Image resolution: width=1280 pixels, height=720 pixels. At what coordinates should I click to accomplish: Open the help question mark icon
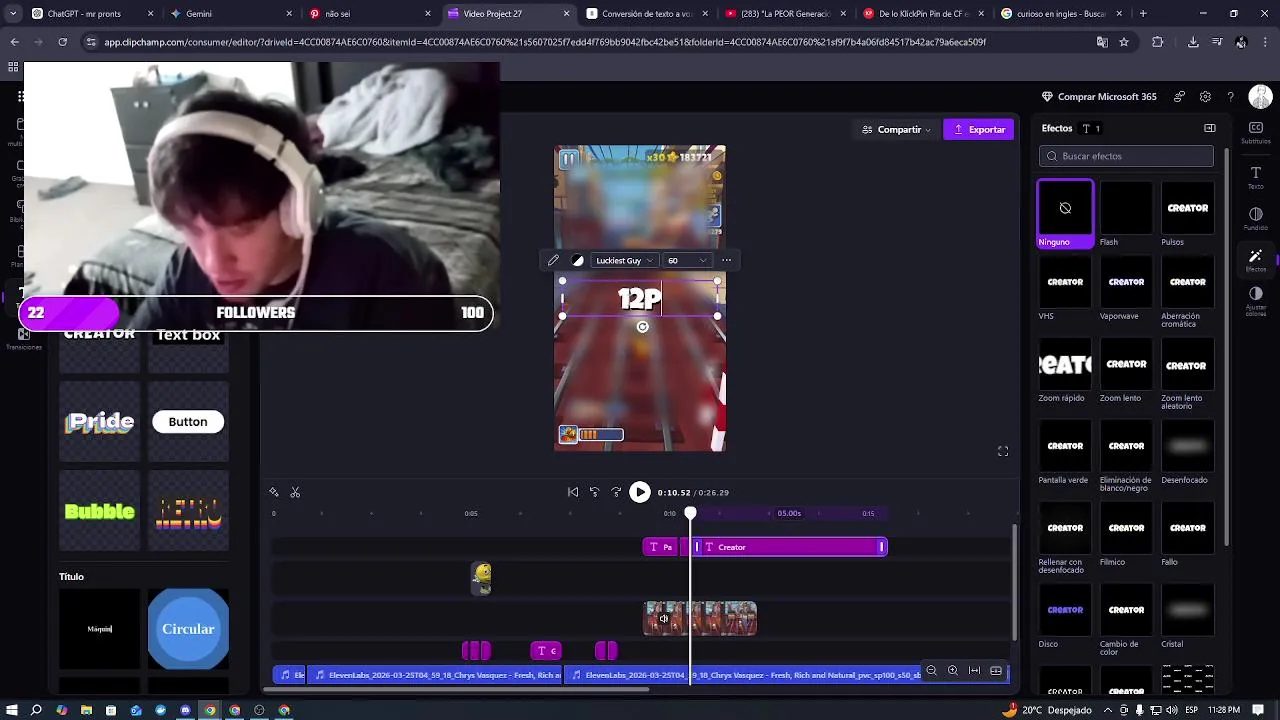[x=1230, y=97]
